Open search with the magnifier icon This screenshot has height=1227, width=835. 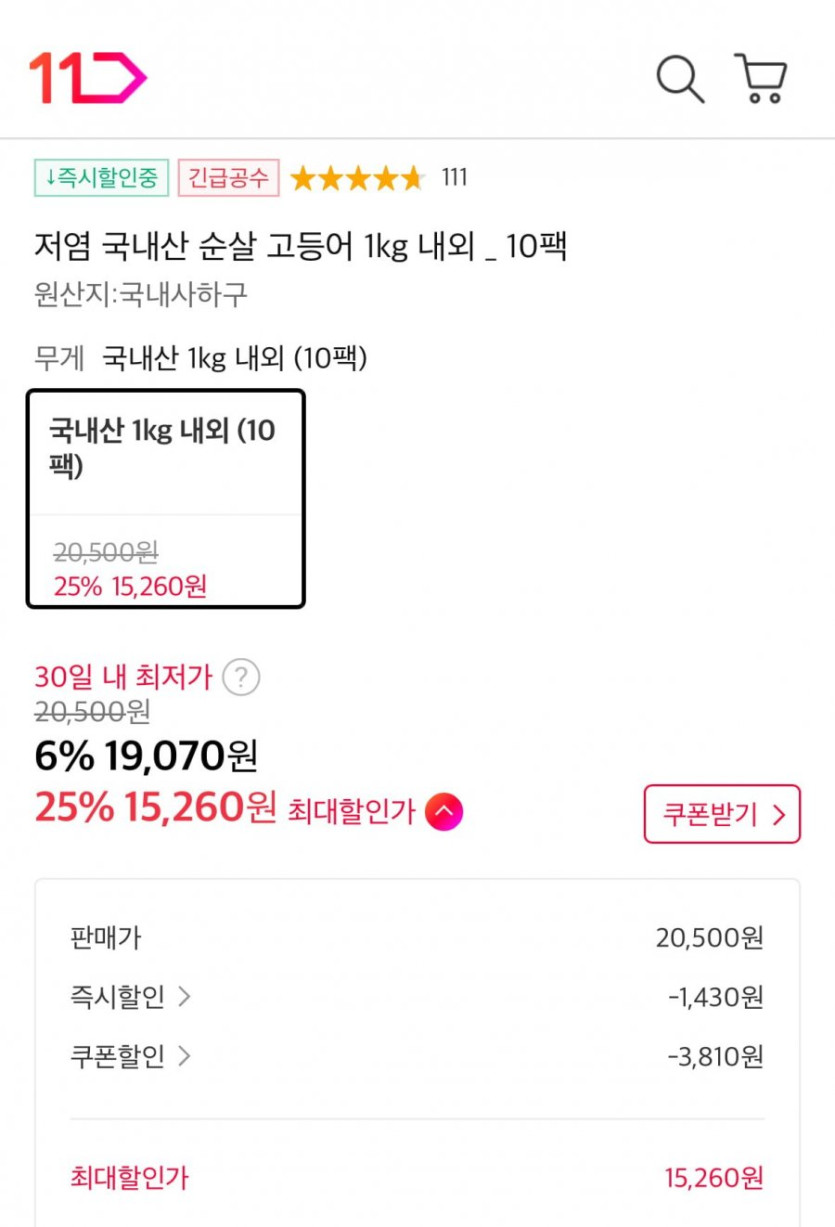680,78
